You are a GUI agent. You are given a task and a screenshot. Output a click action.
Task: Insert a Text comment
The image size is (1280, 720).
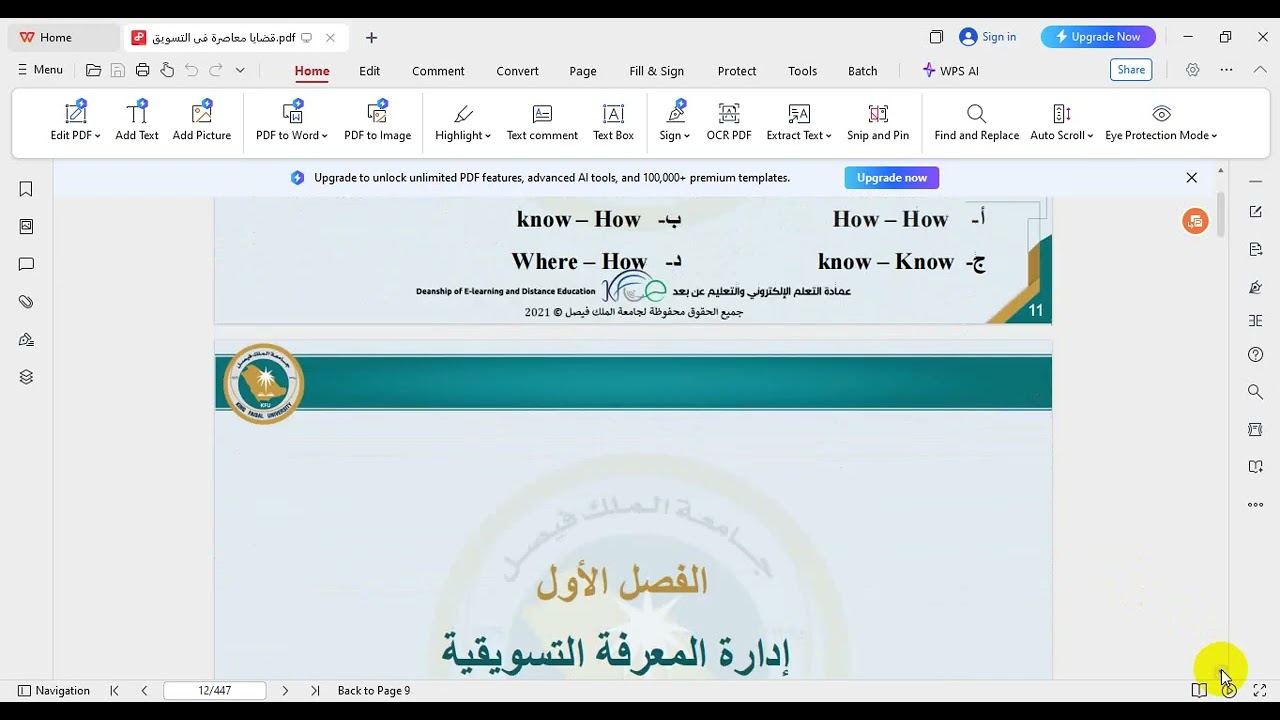(542, 122)
